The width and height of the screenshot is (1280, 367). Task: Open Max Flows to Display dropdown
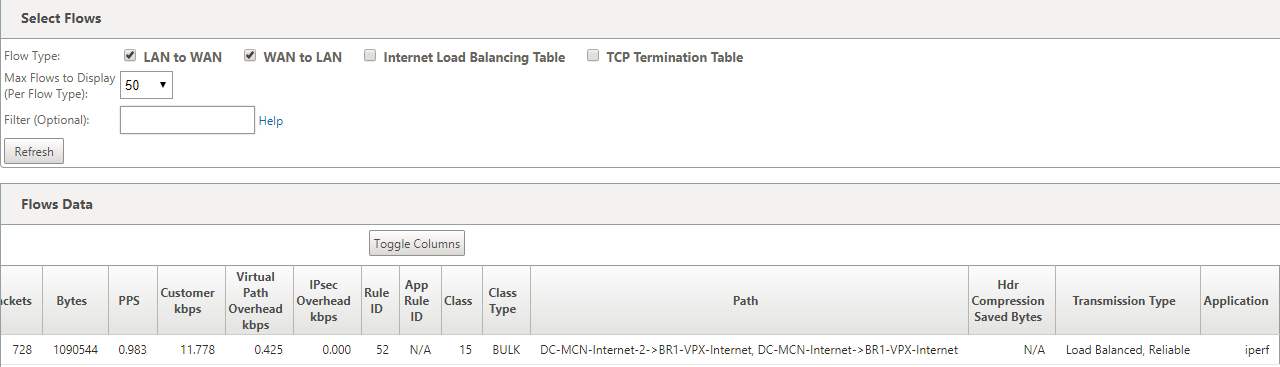pyautogui.click(x=147, y=85)
